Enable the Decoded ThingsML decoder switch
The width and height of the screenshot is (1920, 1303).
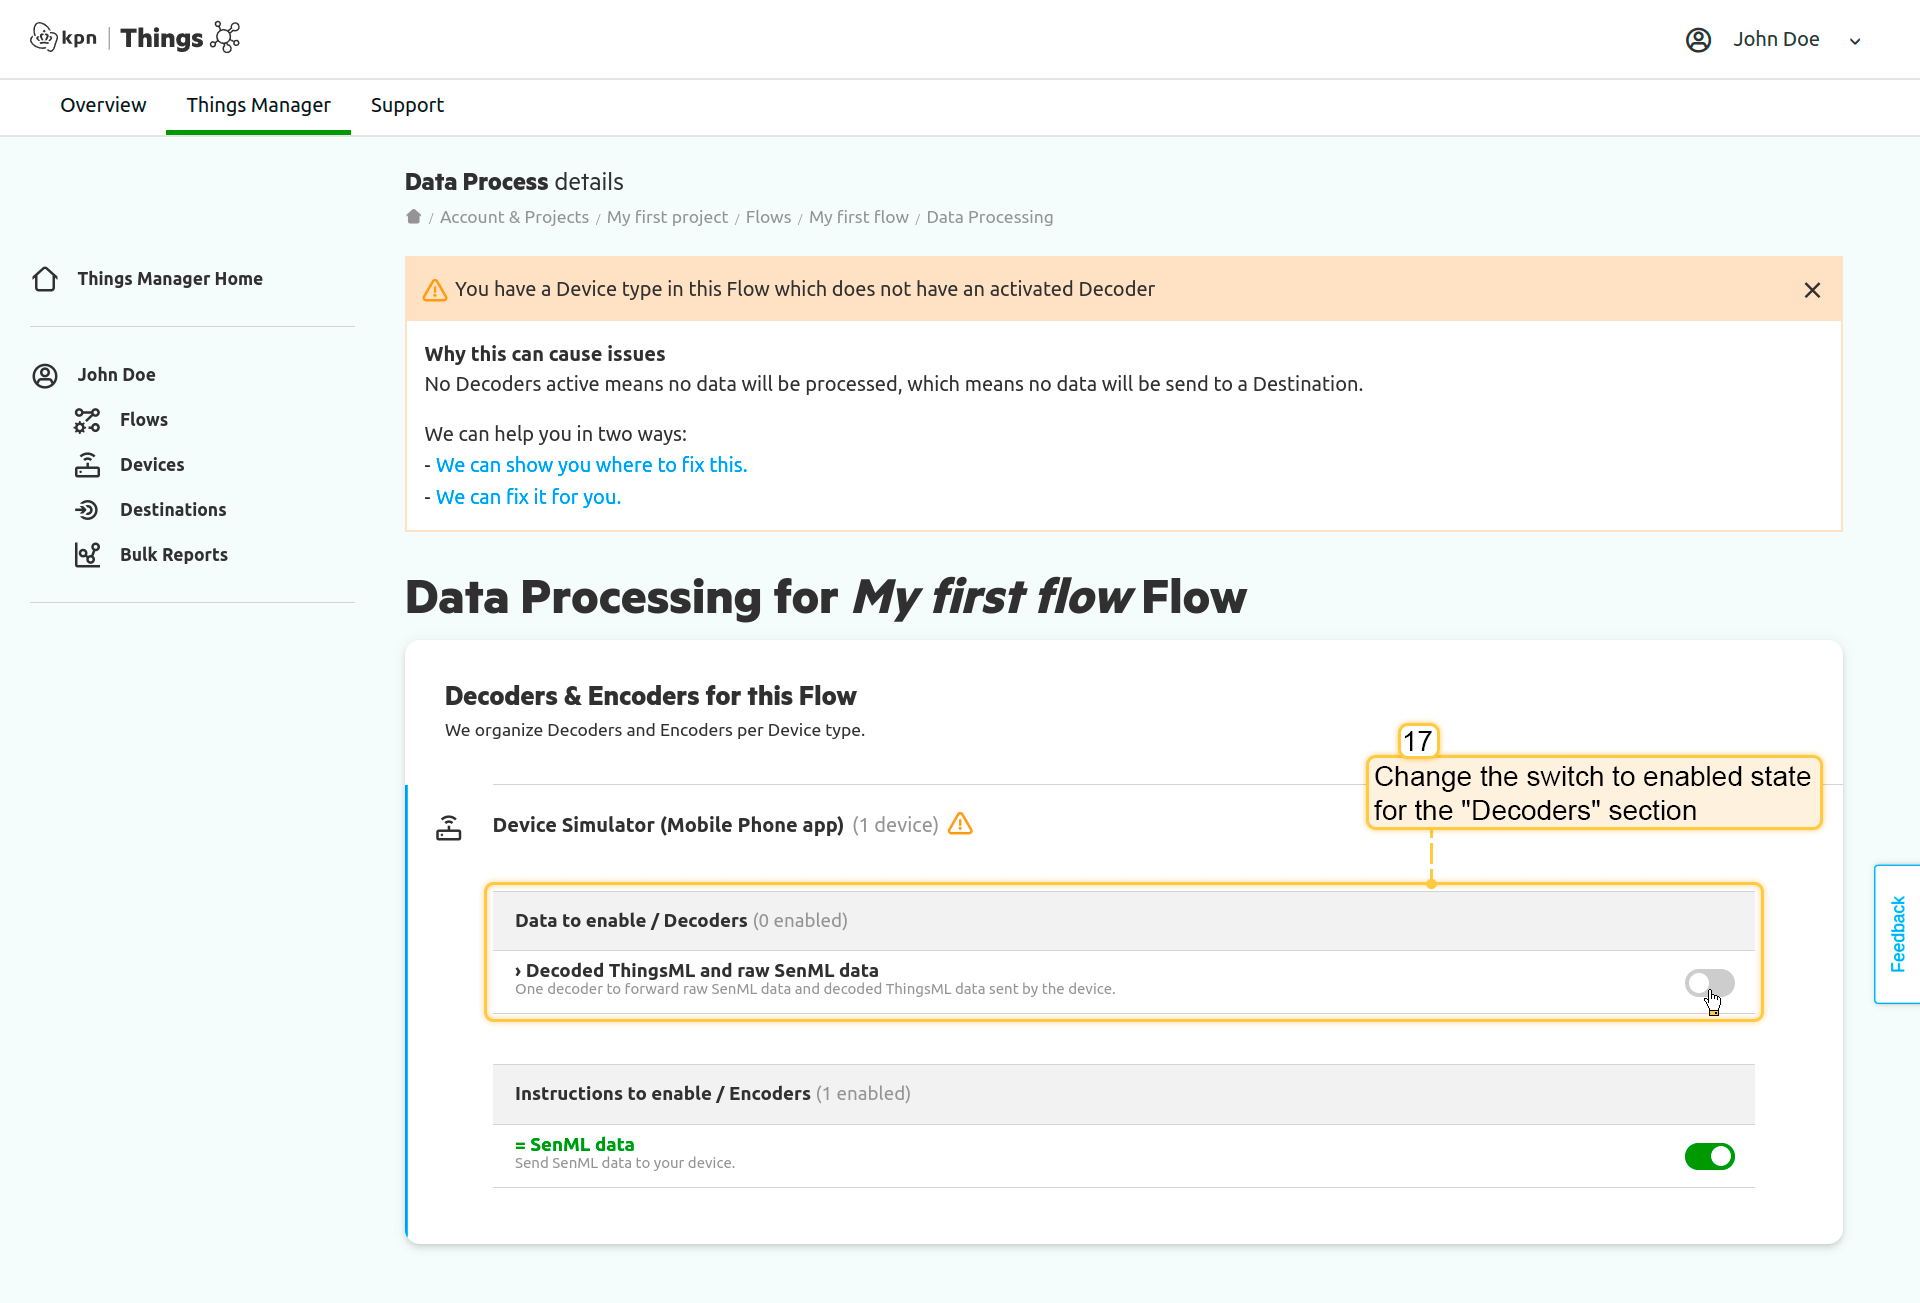tap(1709, 983)
